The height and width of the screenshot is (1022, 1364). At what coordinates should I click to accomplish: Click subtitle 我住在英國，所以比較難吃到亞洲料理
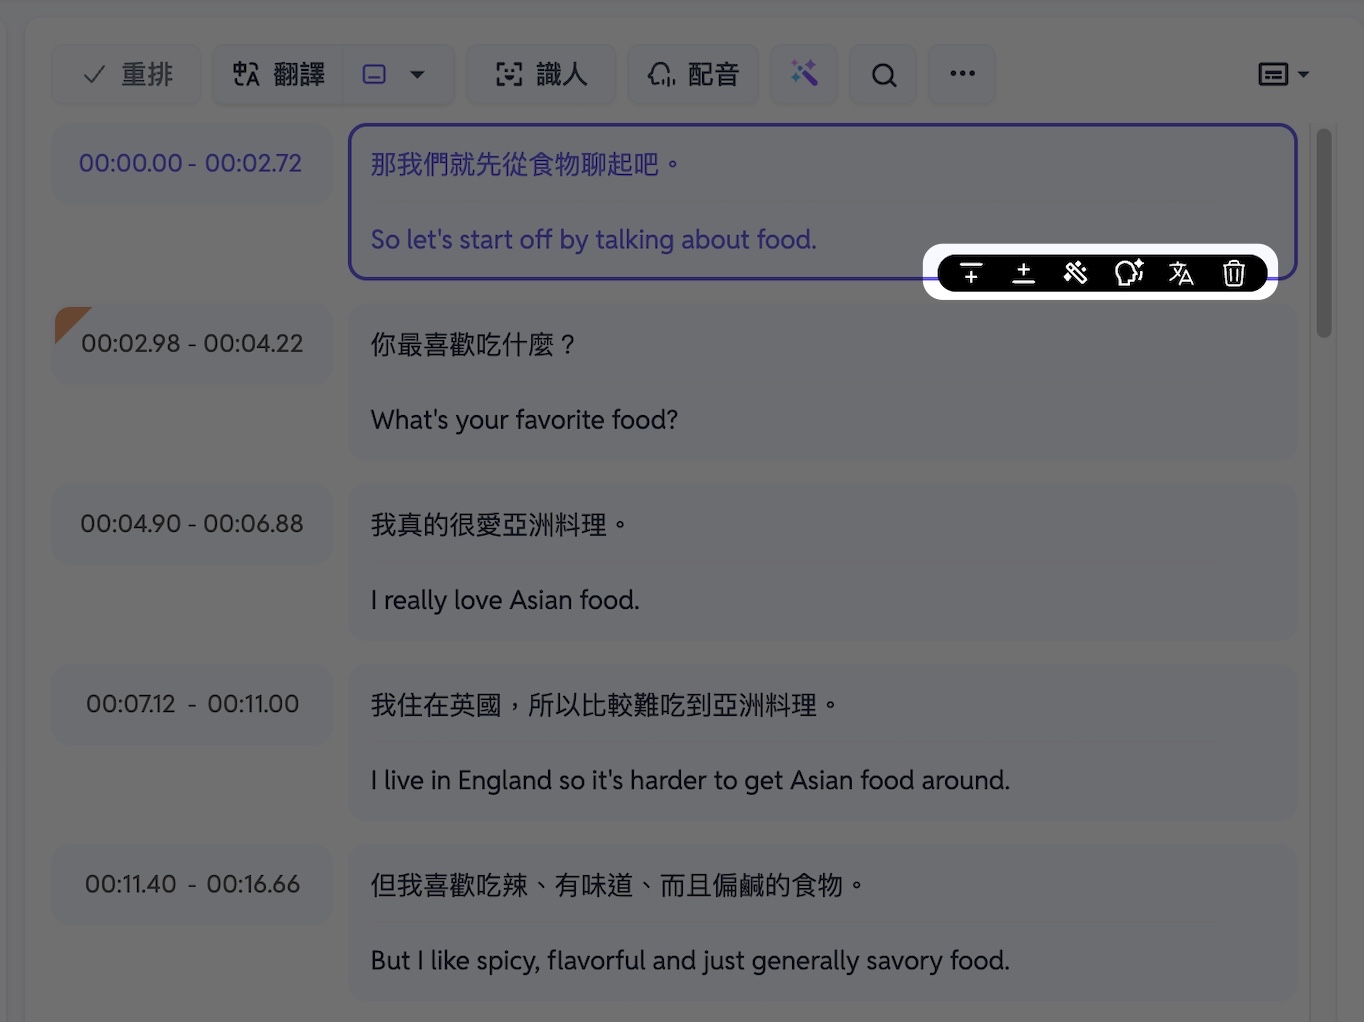click(604, 705)
